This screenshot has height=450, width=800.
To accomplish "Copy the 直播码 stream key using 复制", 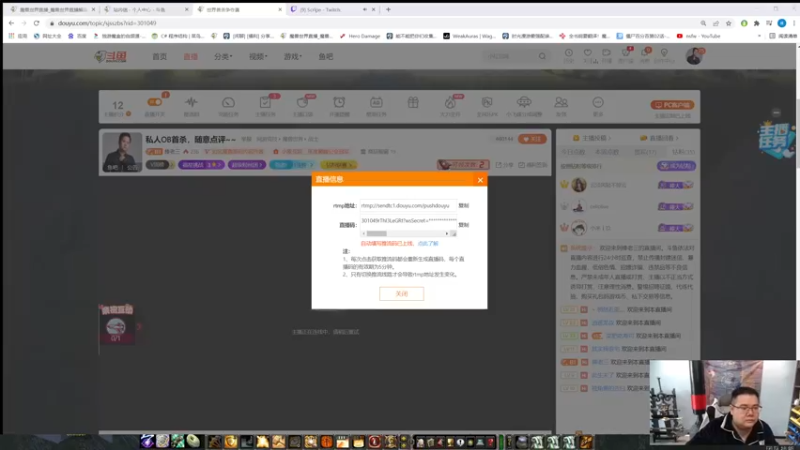I will pyautogui.click(x=463, y=225).
